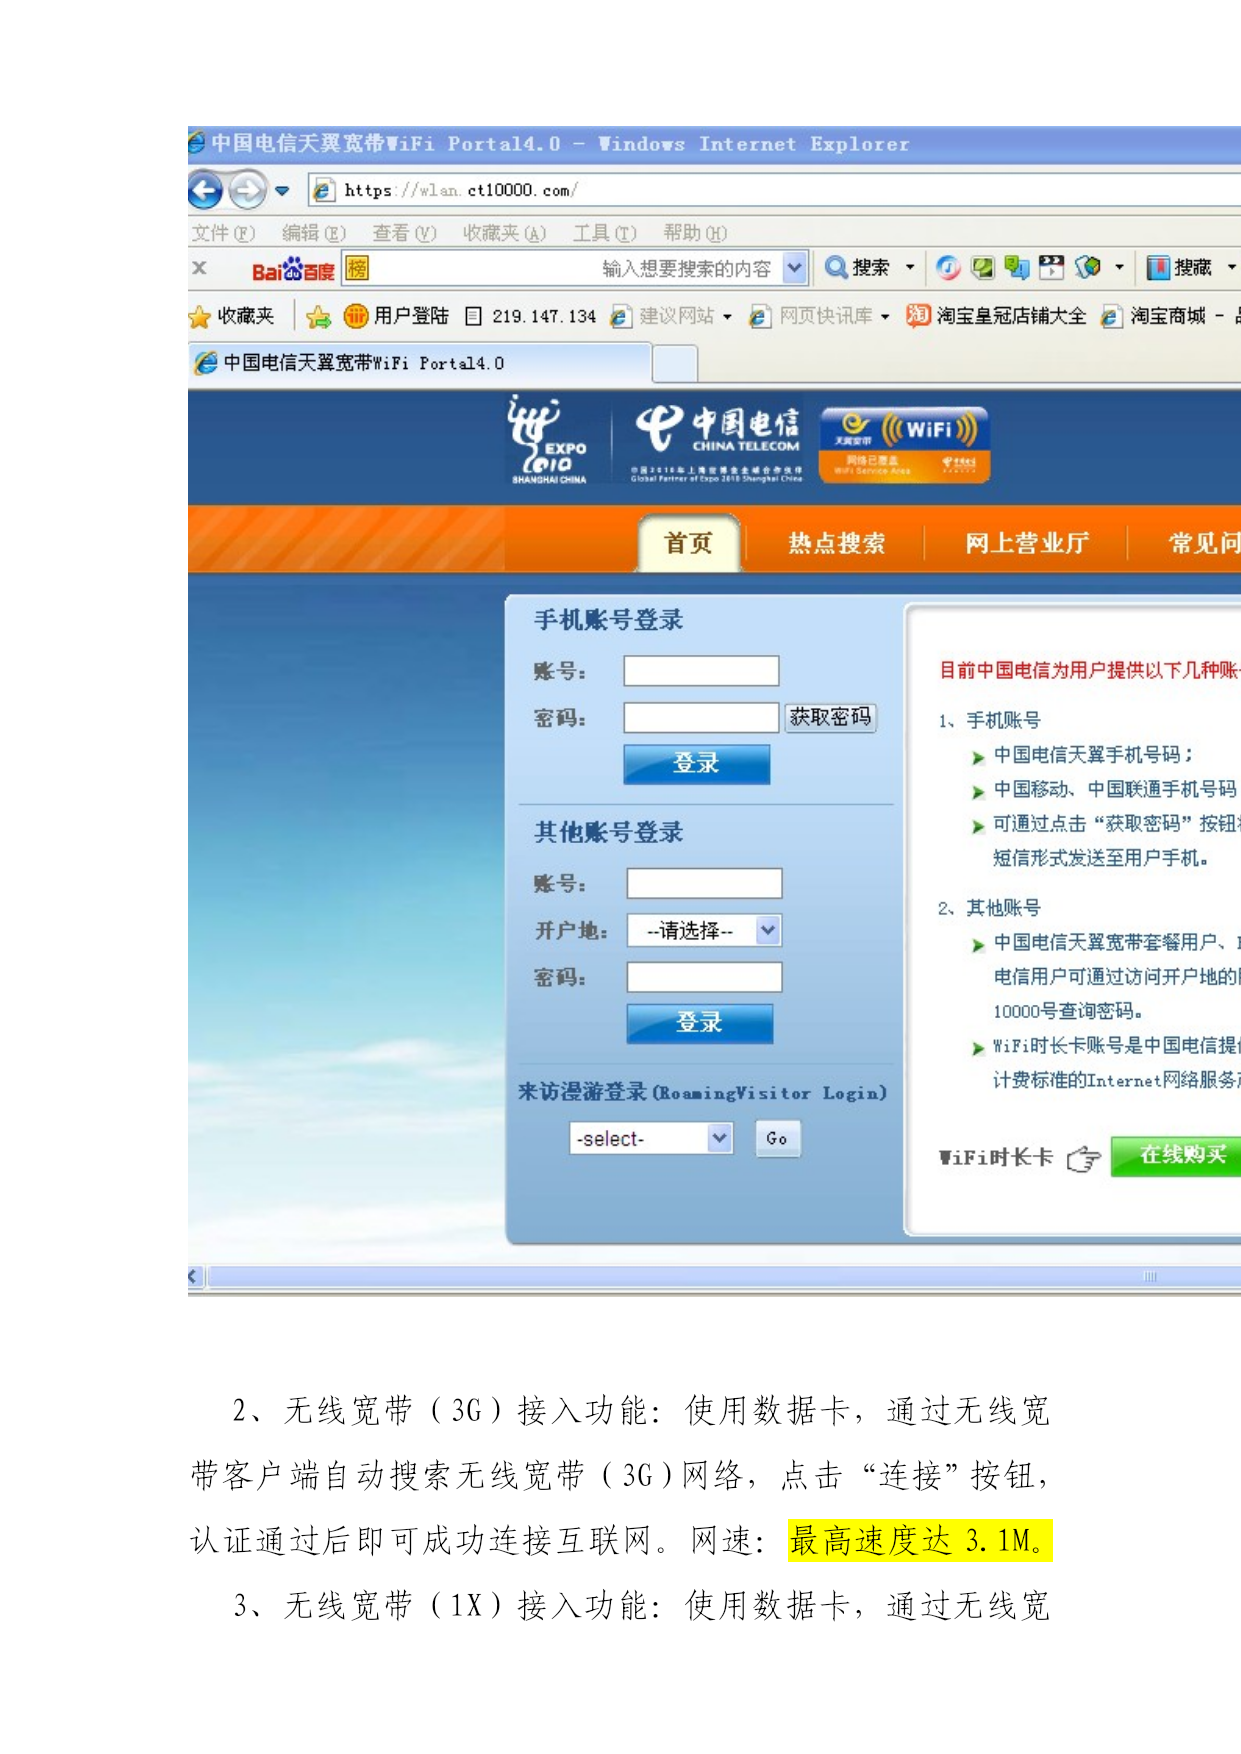Click the Baidu toolbar search input field
Screen dimensions: 1241x1754
click(x=576, y=268)
